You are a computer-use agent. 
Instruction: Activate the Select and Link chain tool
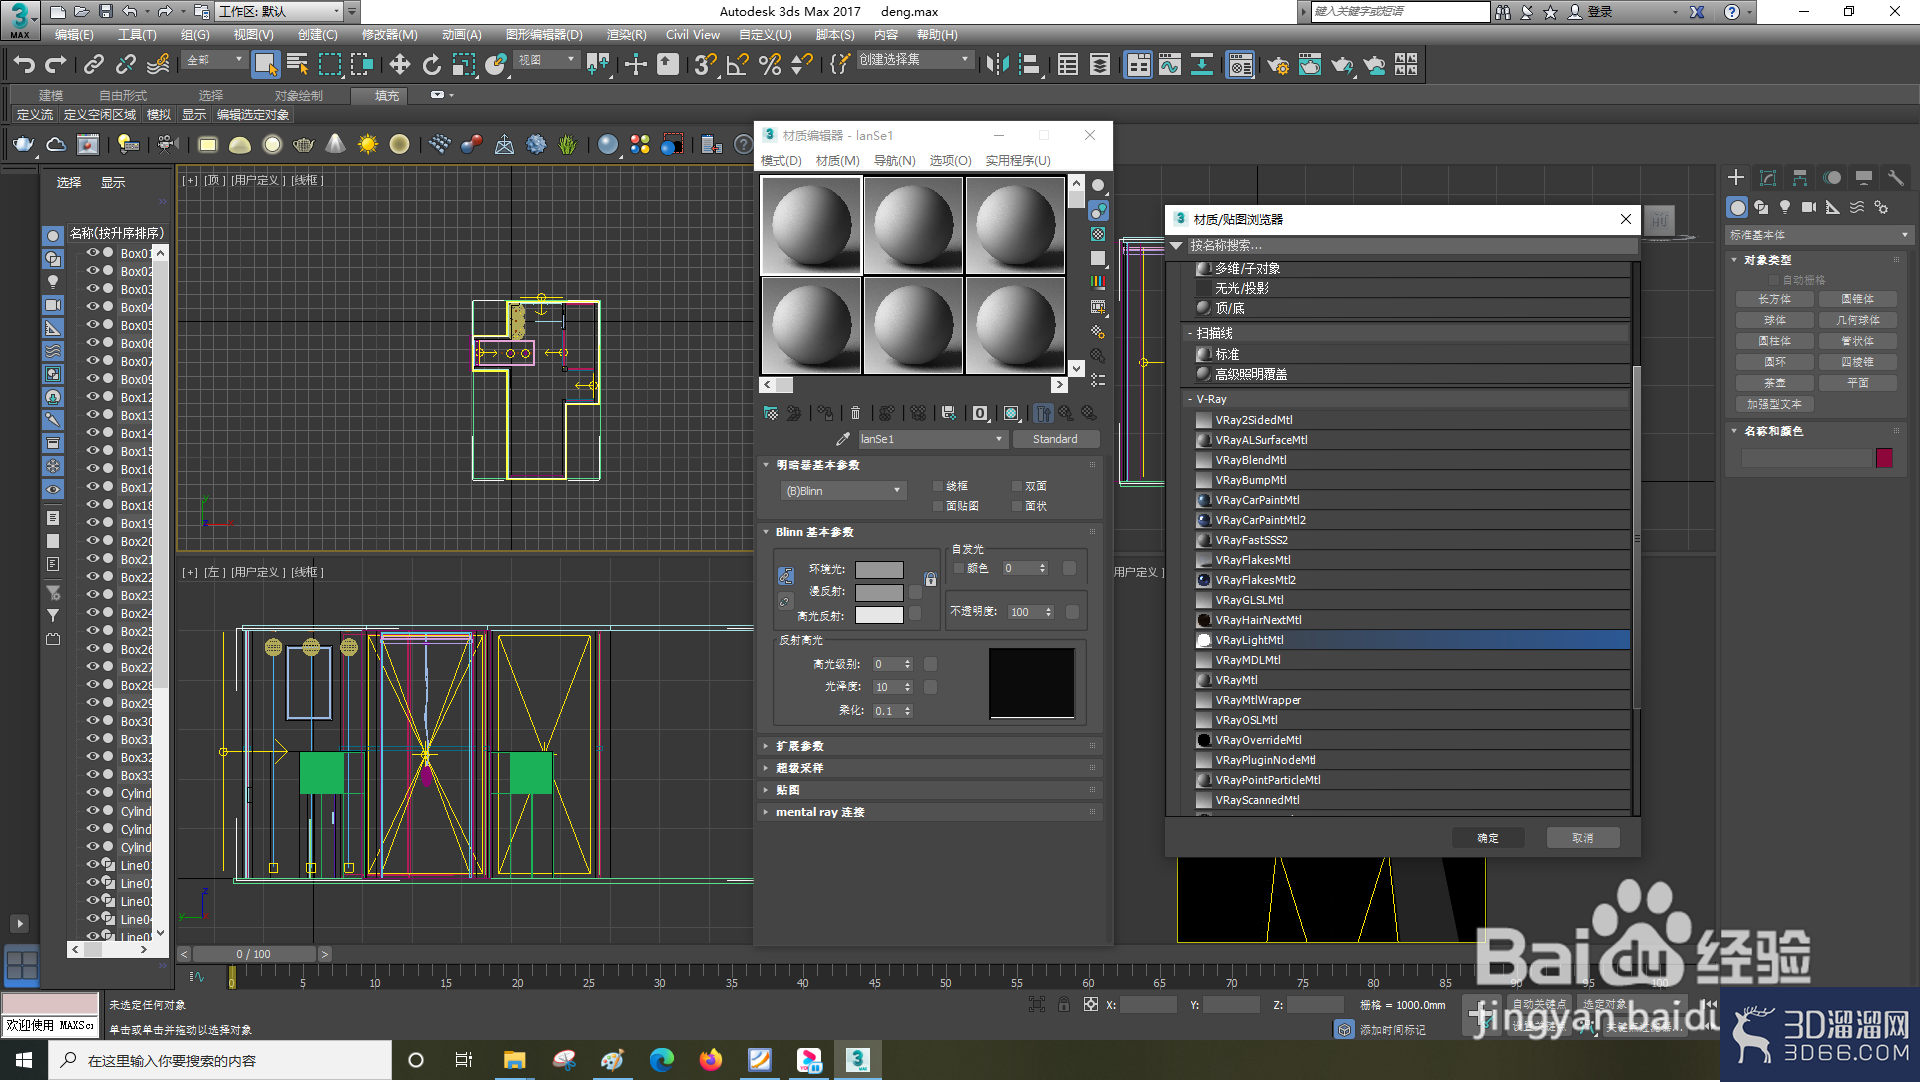[x=93, y=65]
